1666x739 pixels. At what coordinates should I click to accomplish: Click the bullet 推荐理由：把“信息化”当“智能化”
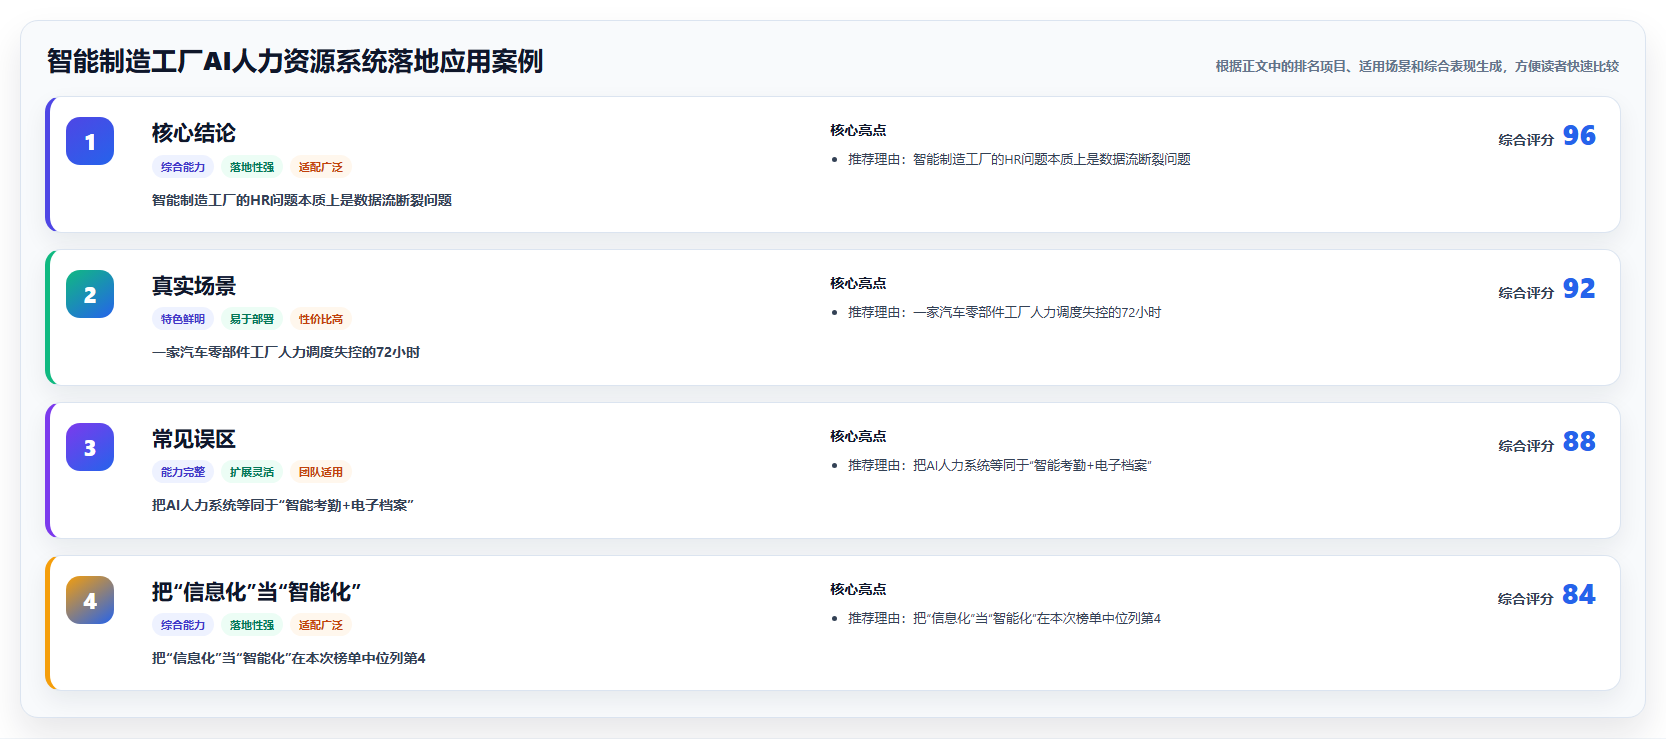tap(1004, 618)
